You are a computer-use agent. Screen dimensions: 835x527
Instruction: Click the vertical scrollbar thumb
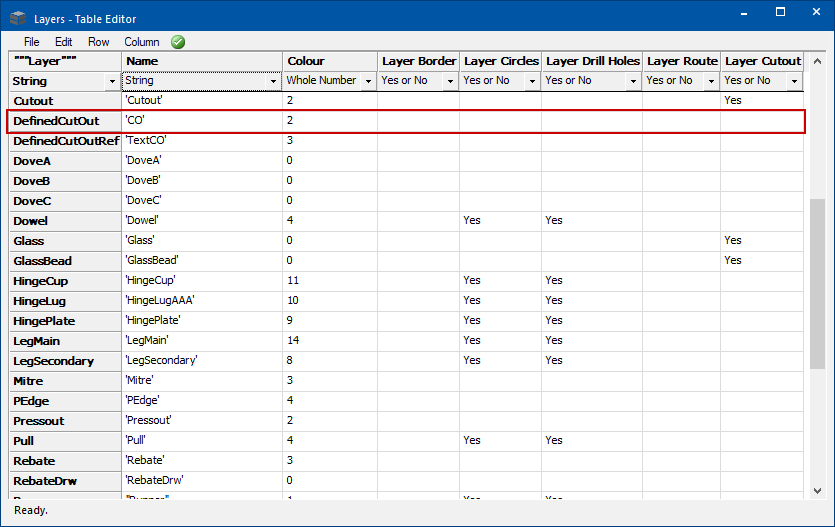pos(818,250)
